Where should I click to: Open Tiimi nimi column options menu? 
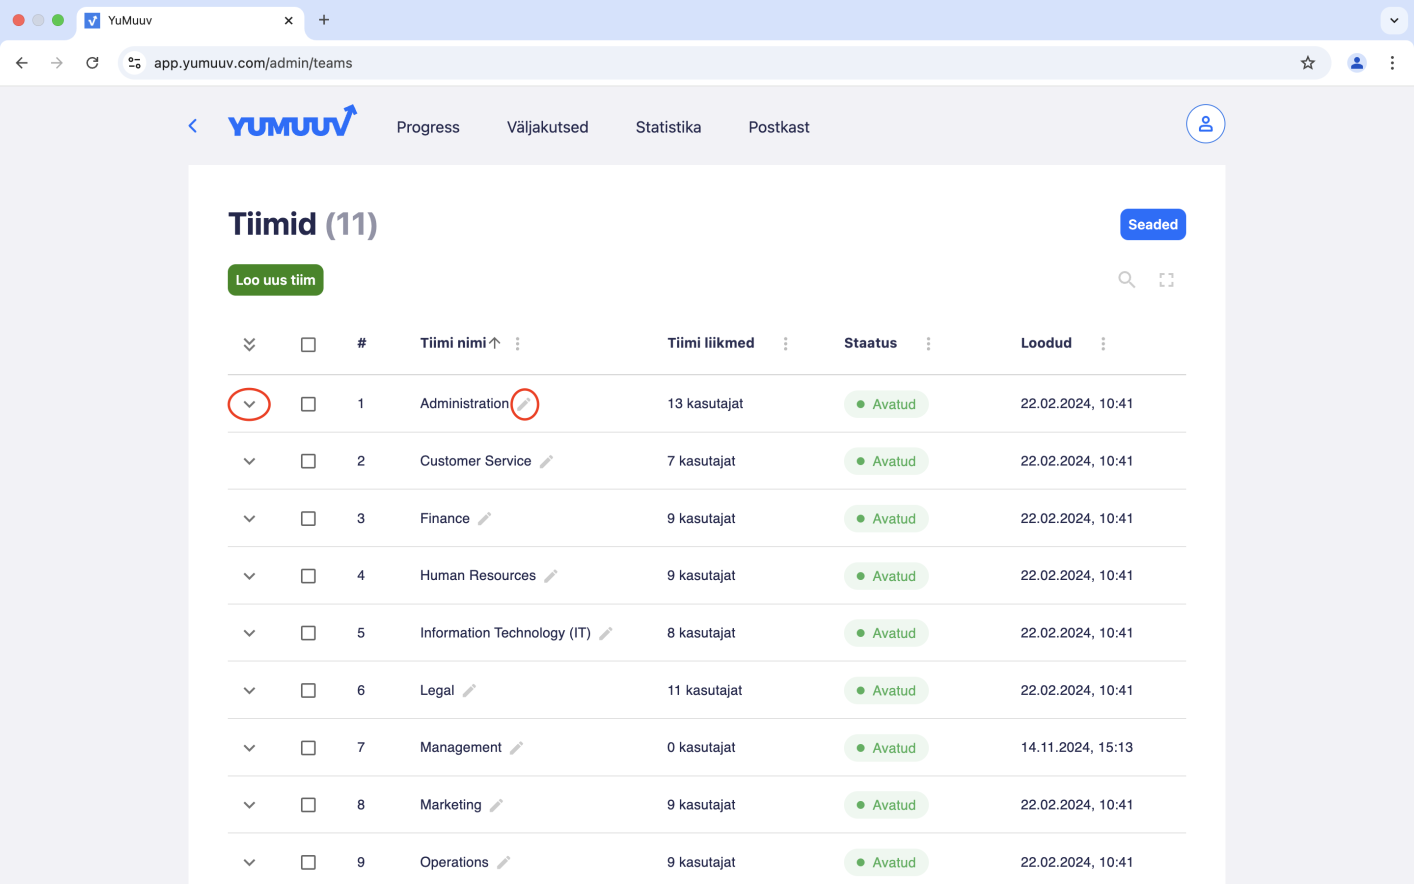coord(517,344)
